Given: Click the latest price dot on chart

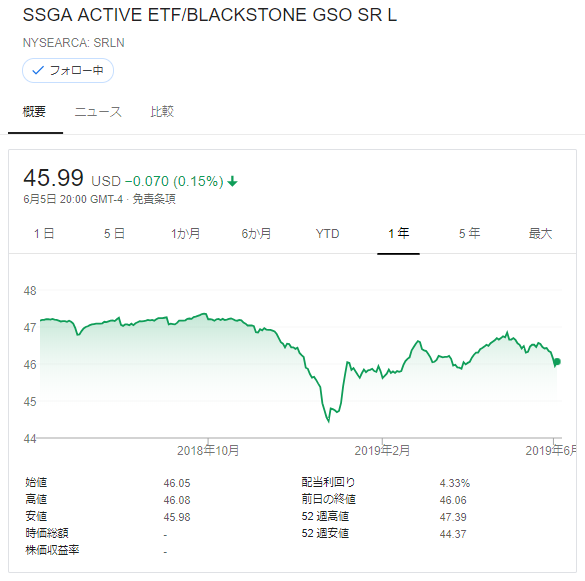Looking at the screenshot, I should (x=557, y=362).
